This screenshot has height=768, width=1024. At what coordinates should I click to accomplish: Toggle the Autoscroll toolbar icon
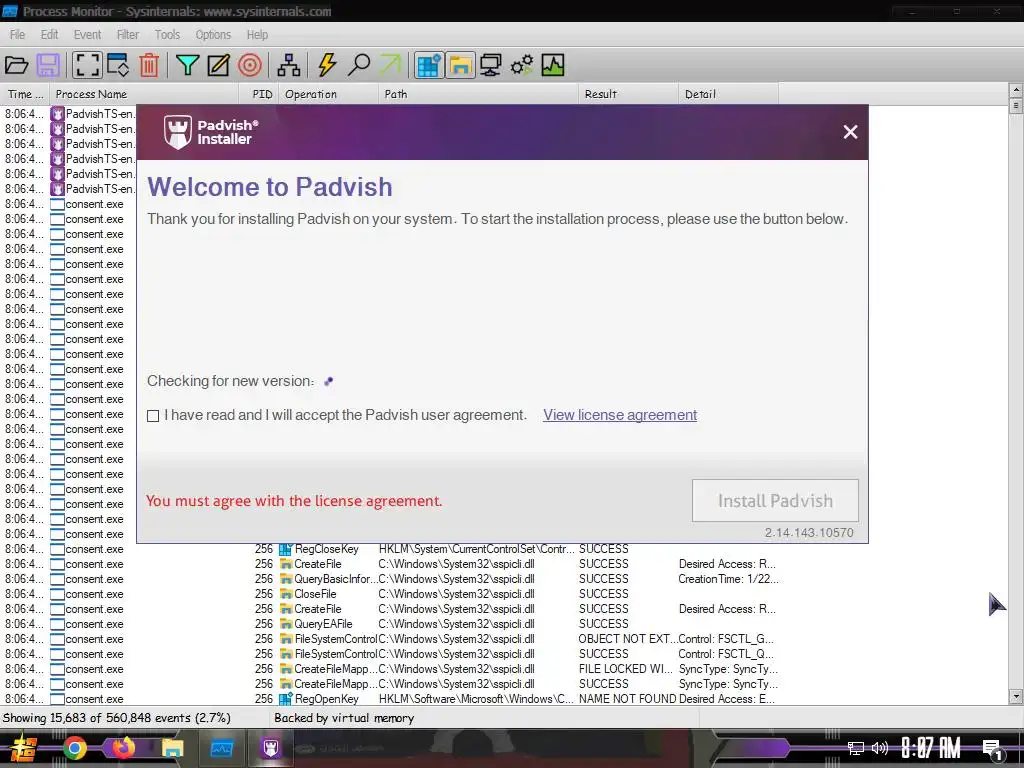(118, 65)
